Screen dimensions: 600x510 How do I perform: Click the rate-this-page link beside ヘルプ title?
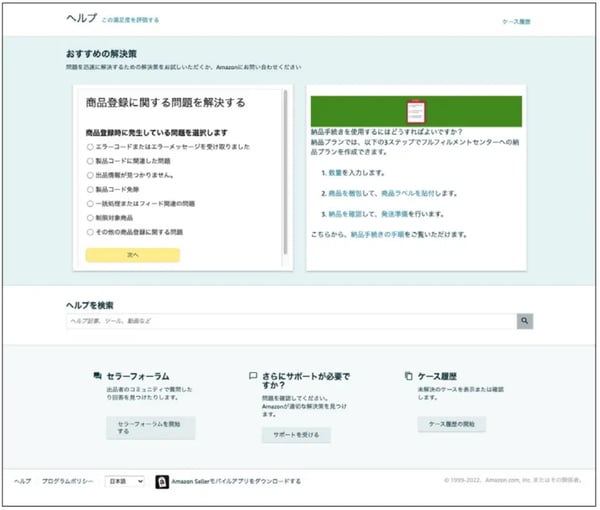point(130,20)
